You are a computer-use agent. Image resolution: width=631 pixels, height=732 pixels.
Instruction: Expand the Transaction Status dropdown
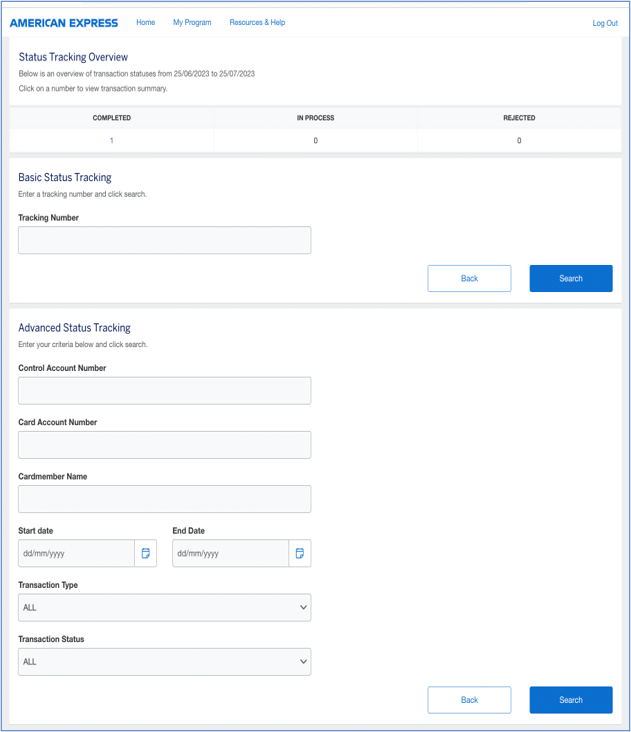[164, 661]
